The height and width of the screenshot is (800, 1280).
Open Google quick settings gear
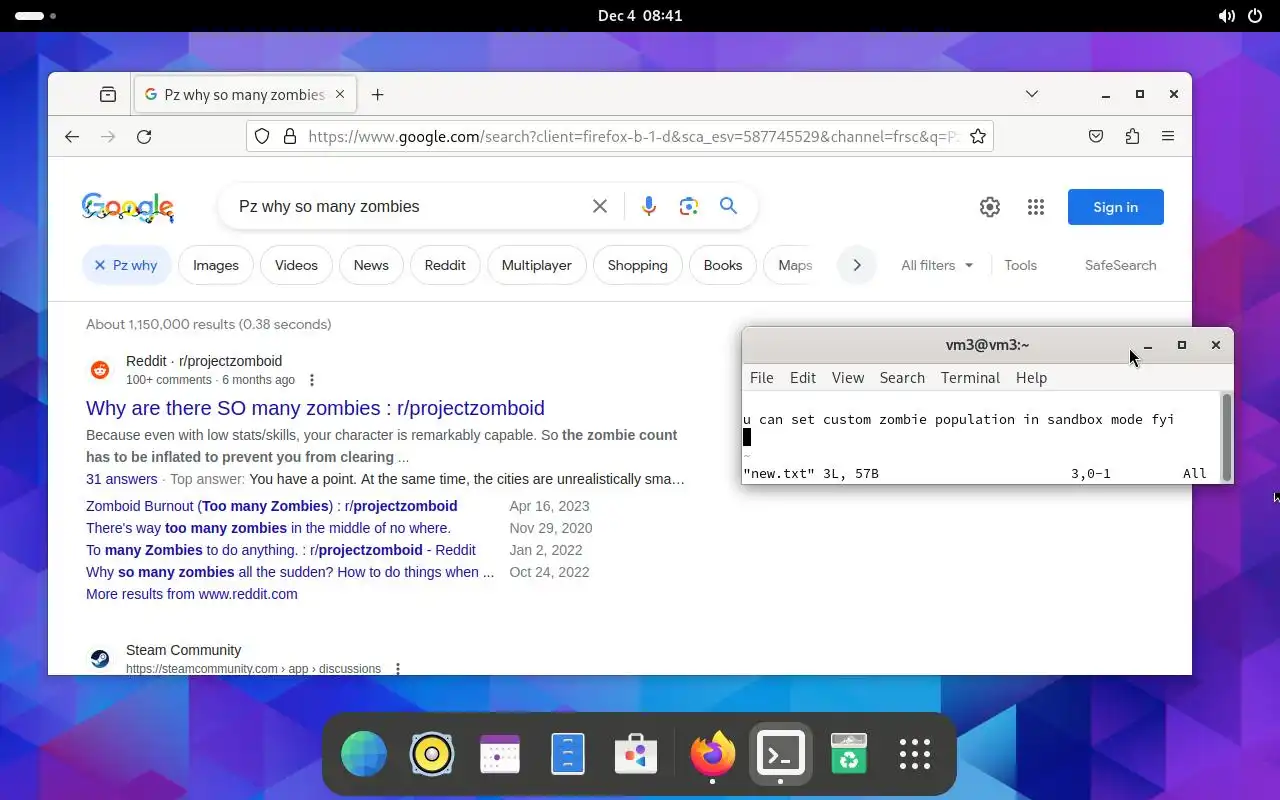pyautogui.click(x=990, y=207)
